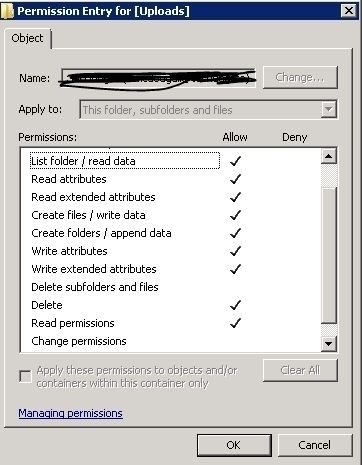Confirm with the OK button

[234, 445]
